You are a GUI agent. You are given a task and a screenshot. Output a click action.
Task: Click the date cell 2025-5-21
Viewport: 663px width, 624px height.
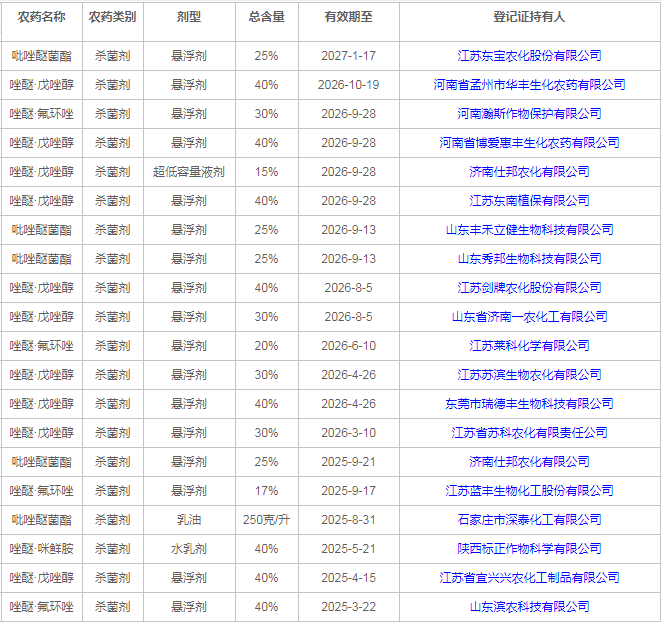click(348, 549)
